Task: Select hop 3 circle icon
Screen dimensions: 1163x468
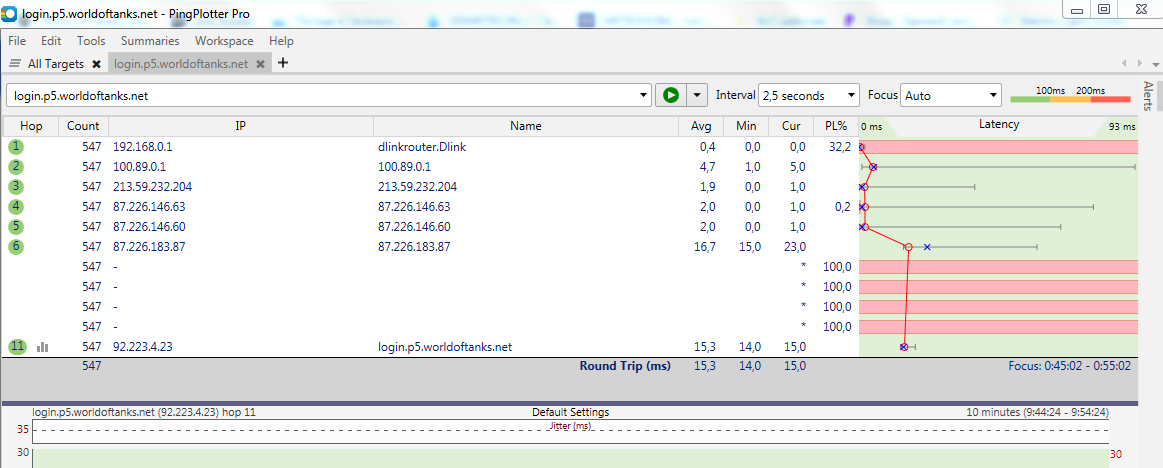Action: [x=16, y=186]
